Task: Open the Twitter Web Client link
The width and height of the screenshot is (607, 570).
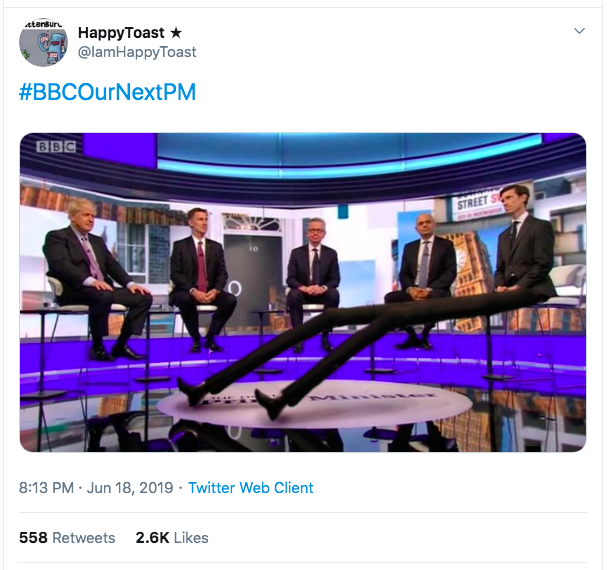Action: pyautogui.click(x=251, y=488)
